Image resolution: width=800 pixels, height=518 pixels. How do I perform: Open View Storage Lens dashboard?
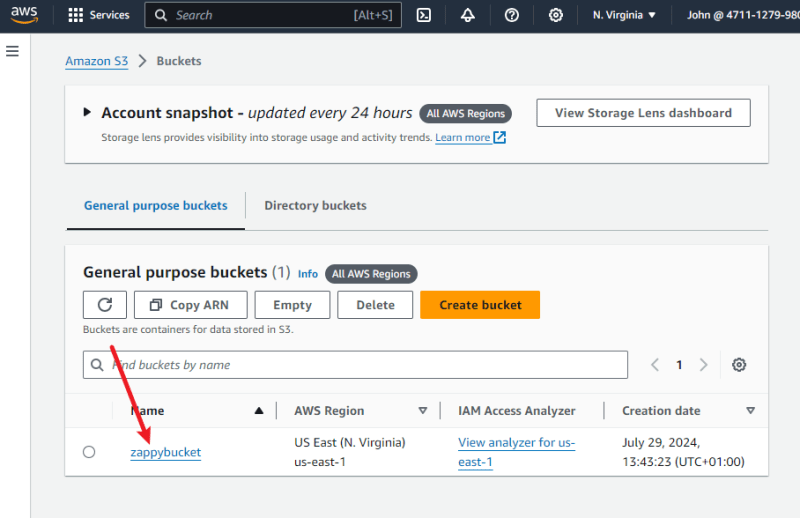tap(643, 113)
